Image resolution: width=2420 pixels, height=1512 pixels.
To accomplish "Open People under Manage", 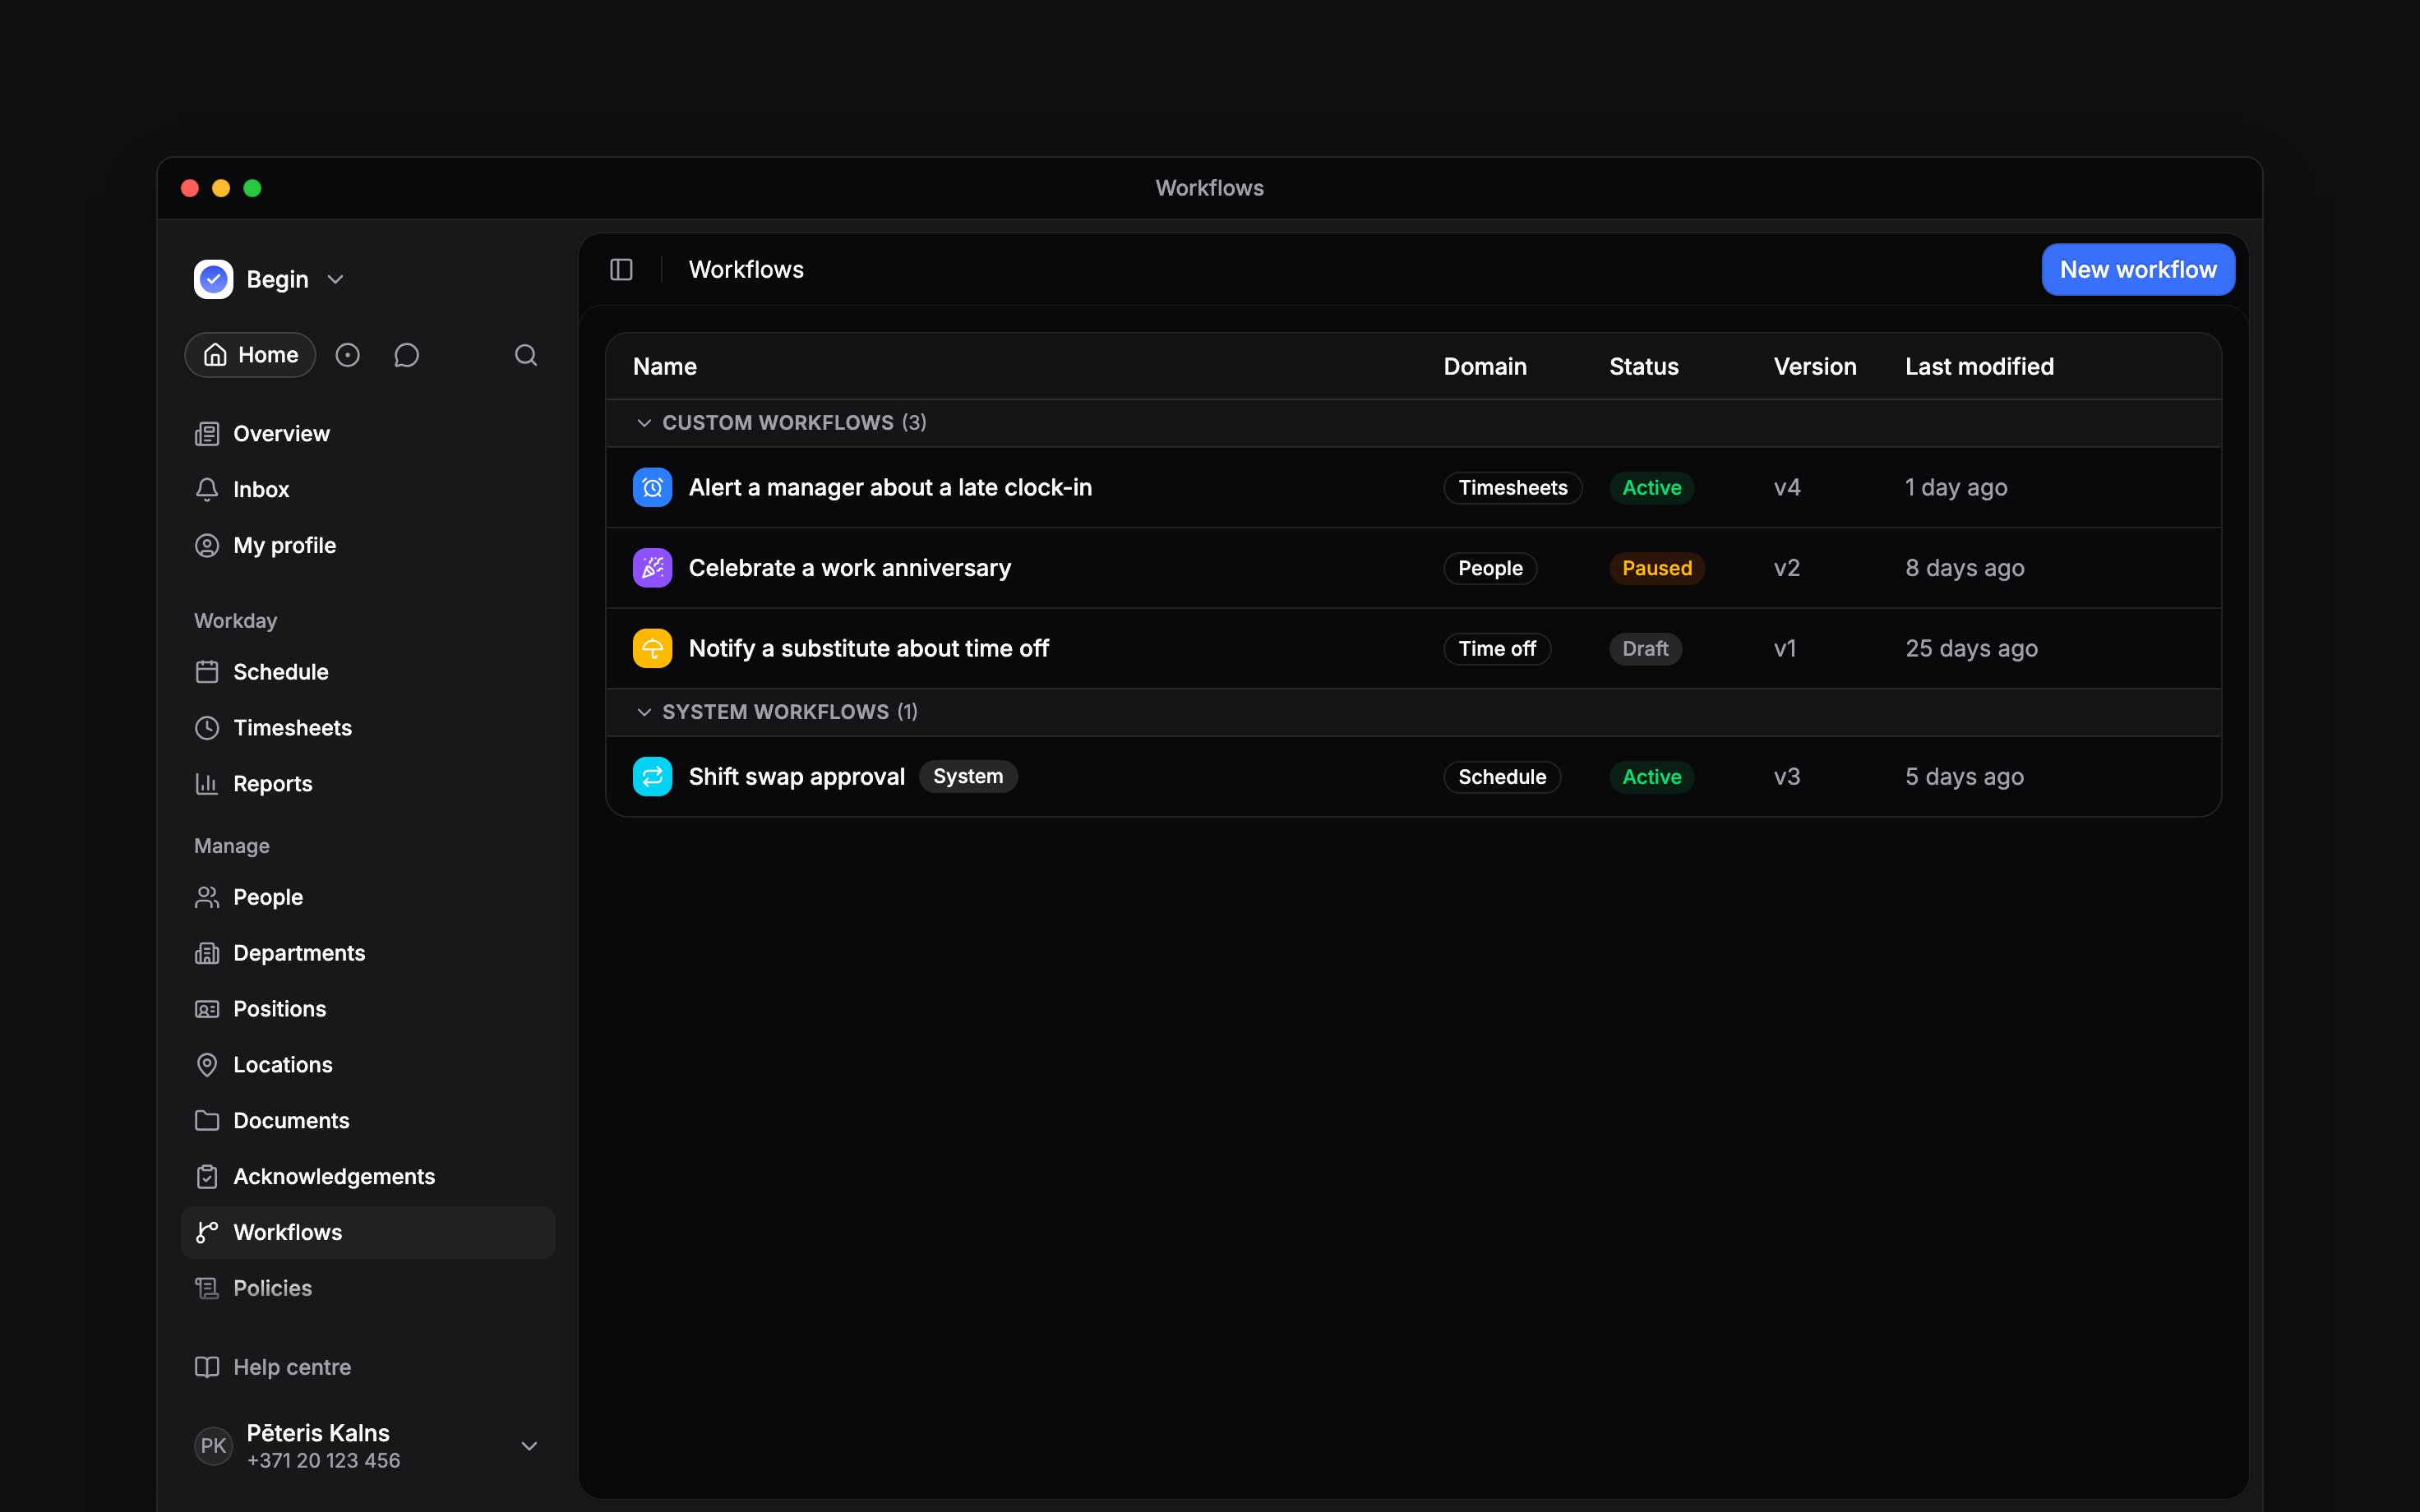I will tap(368, 897).
